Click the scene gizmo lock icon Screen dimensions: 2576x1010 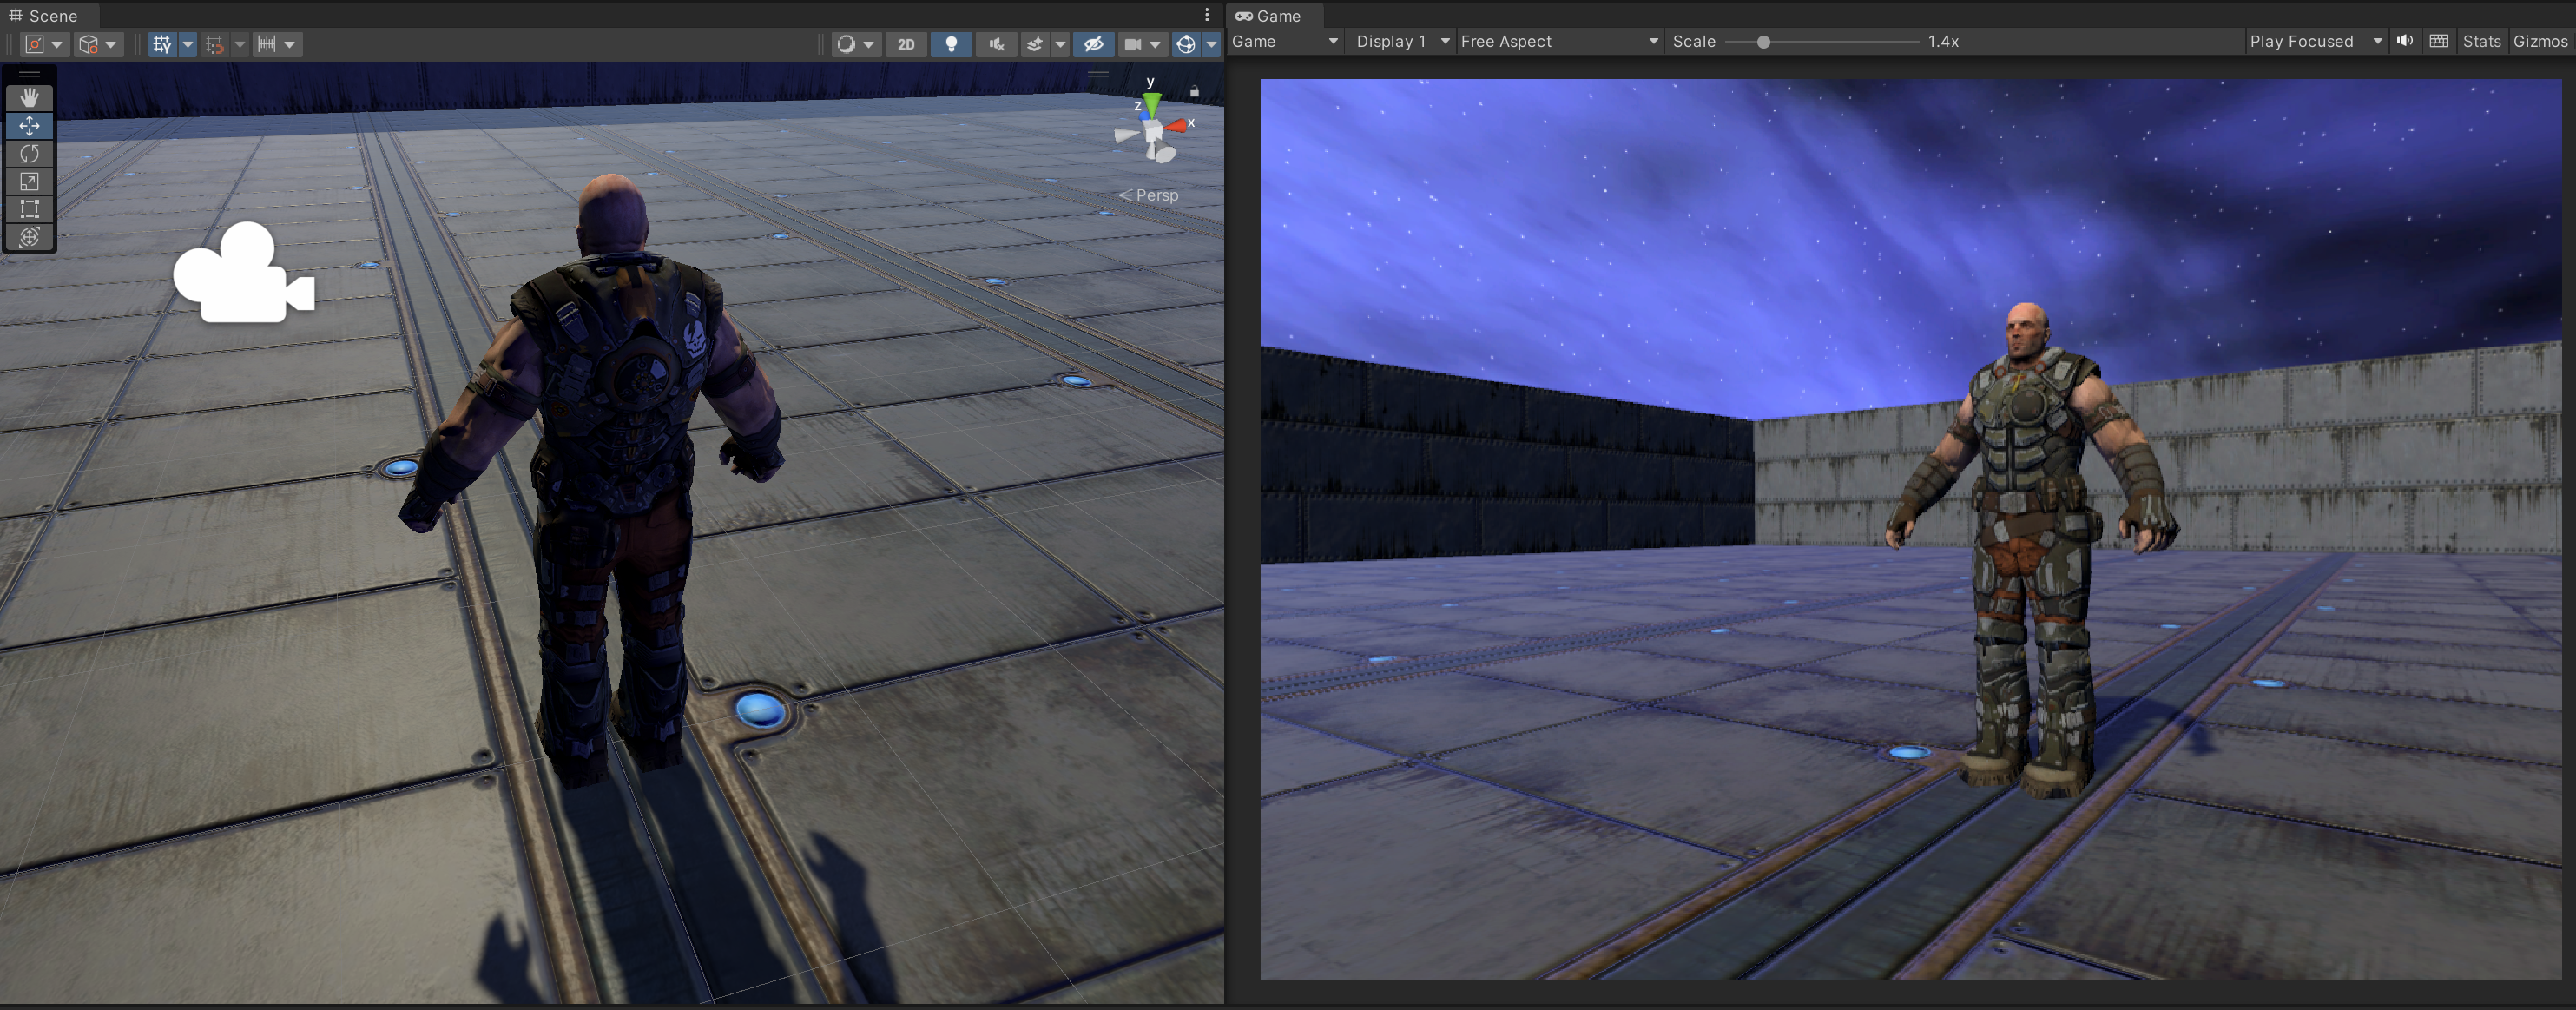1194,92
